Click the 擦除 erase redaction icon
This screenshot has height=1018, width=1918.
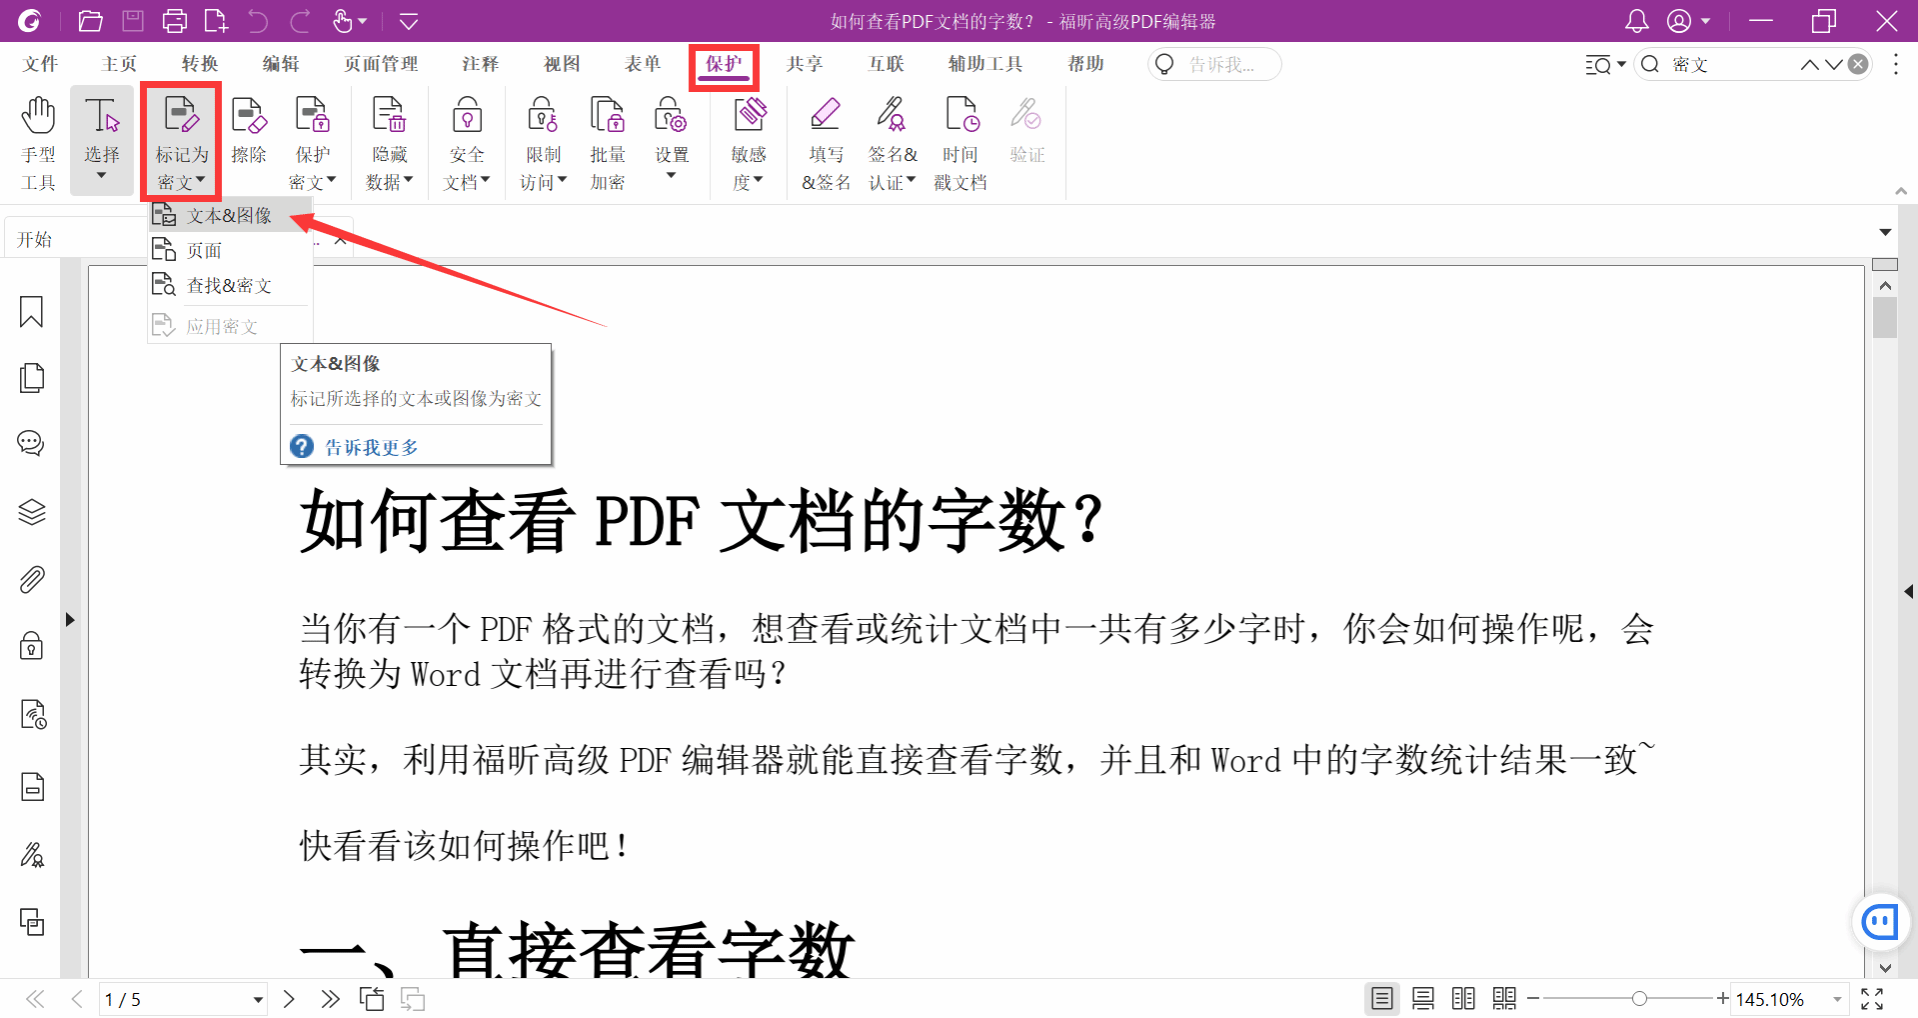248,130
